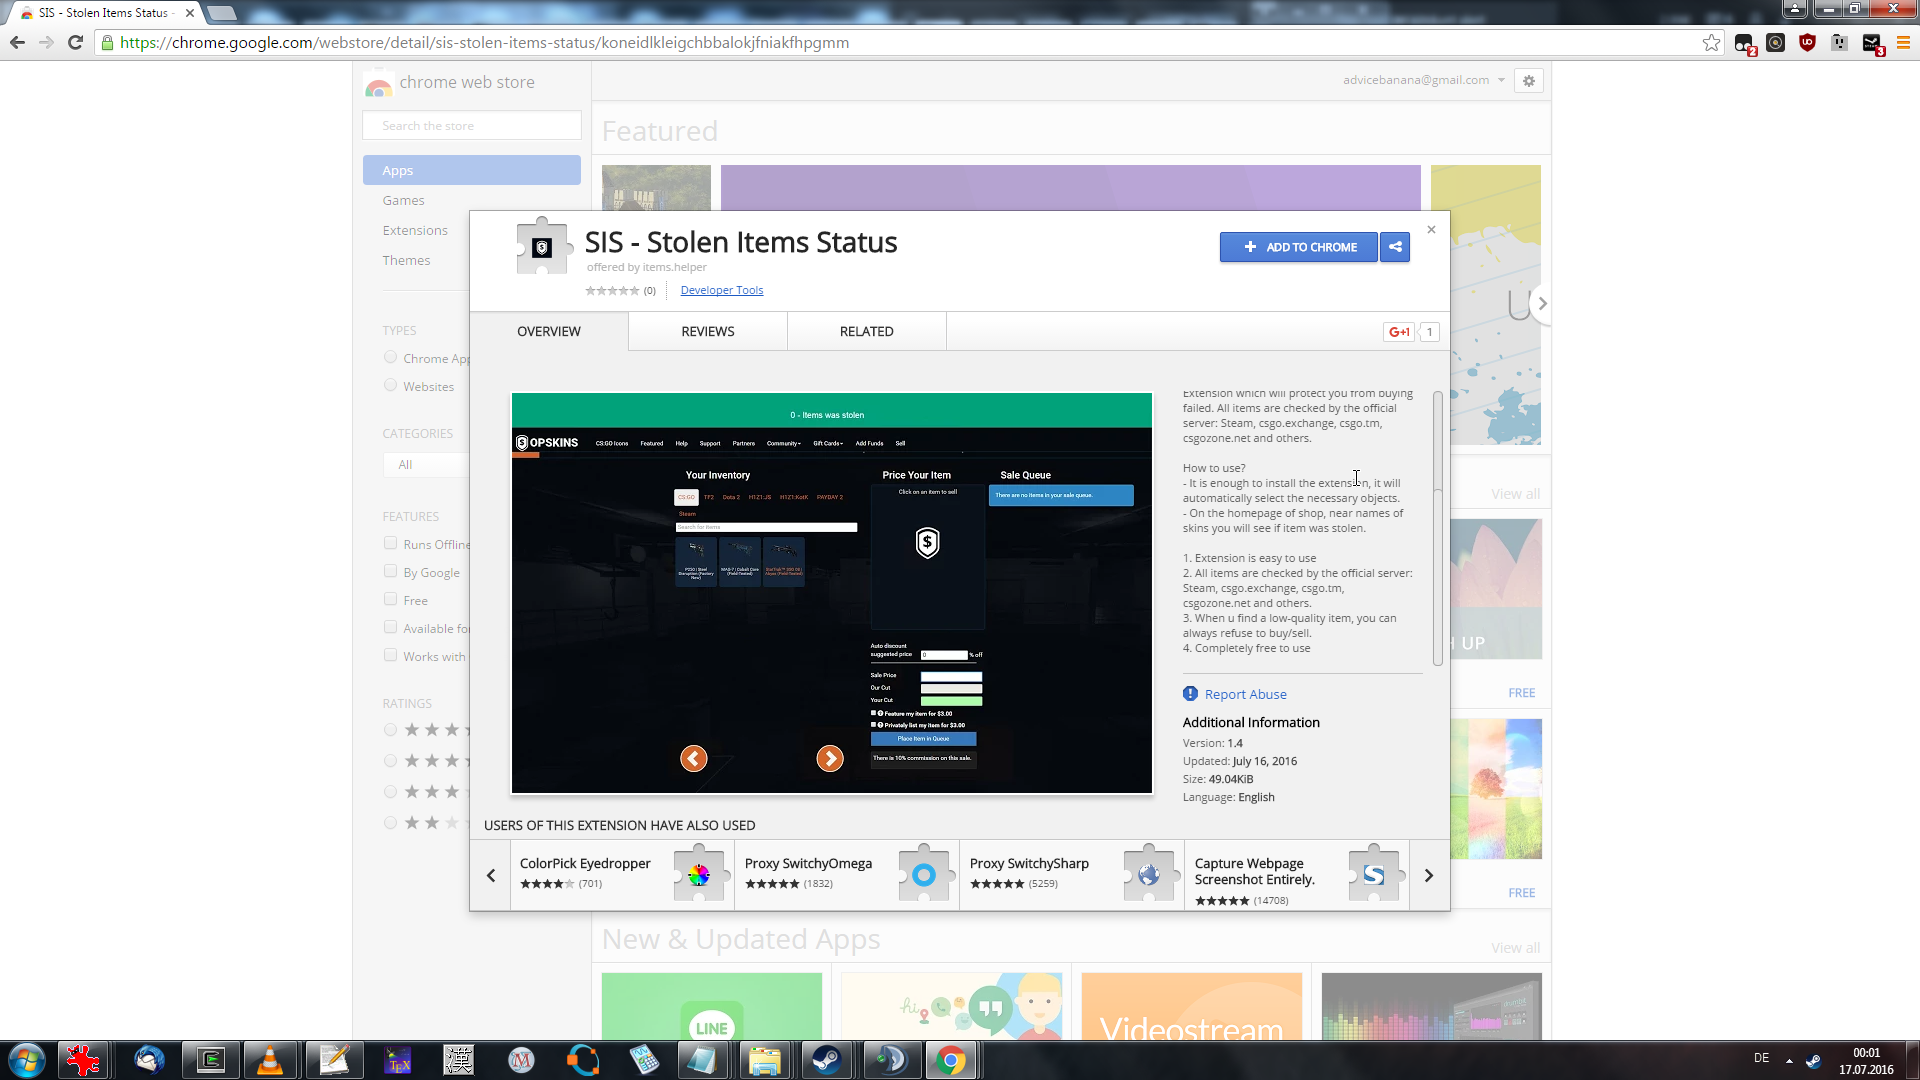Image resolution: width=1920 pixels, height=1080 pixels.
Task: Open the Chrome menu hamburger icon
Action: [1903, 43]
